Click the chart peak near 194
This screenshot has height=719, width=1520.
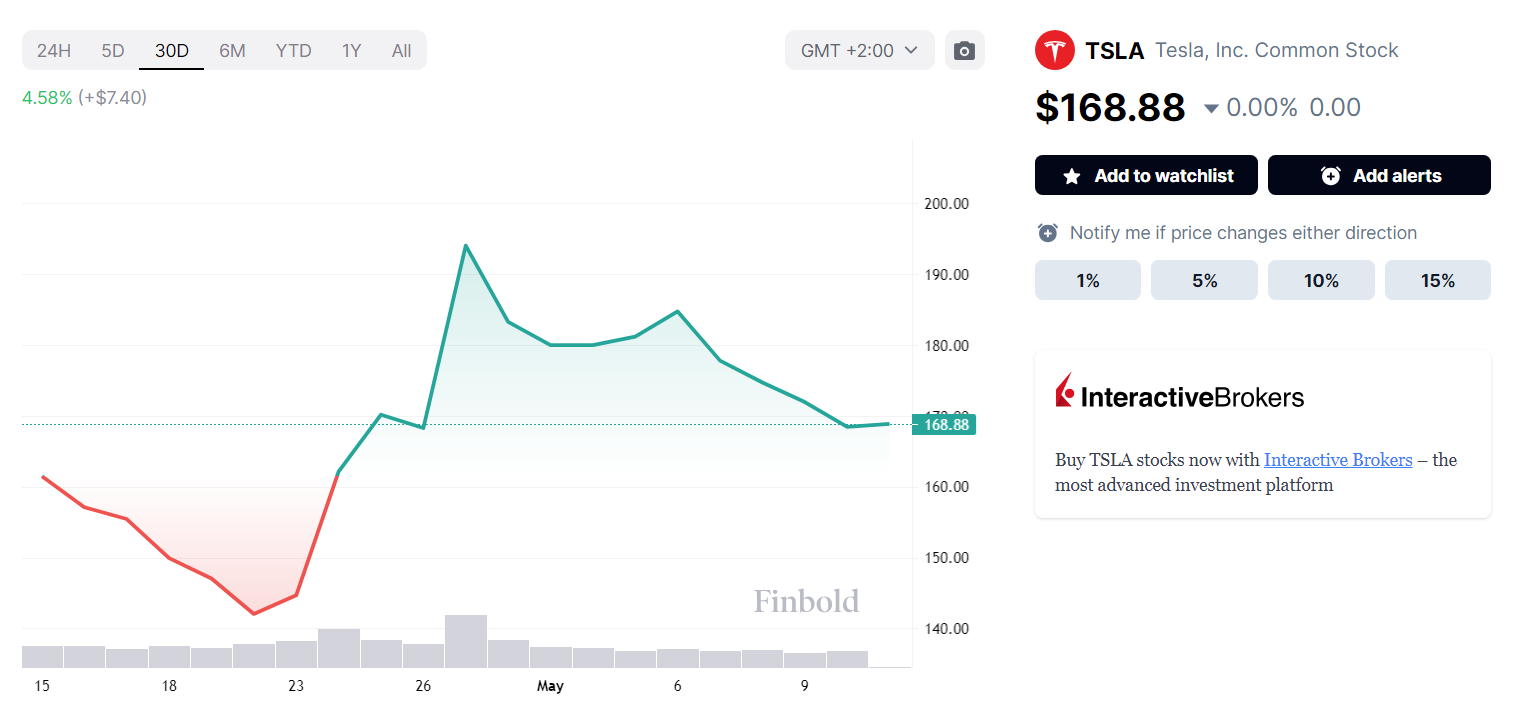(466, 245)
